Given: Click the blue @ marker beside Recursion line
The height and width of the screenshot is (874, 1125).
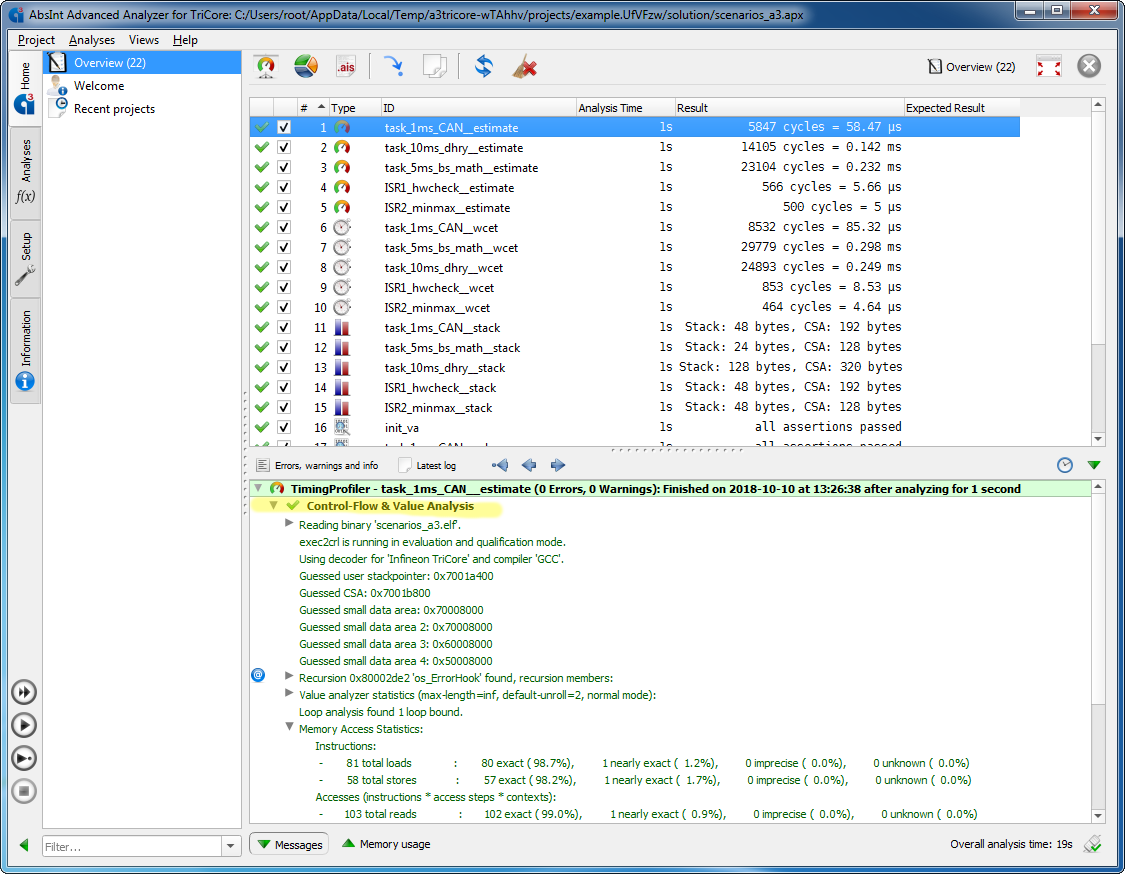Looking at the screenshot, I should click(258, 675).
